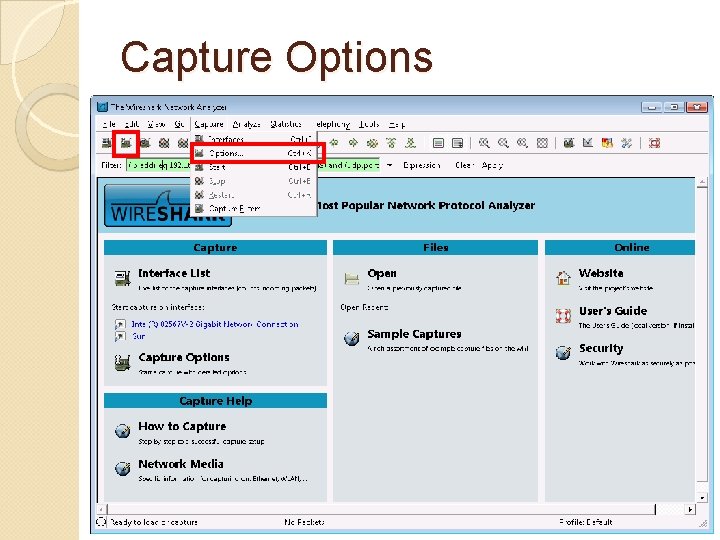Image resolution: width=720 pixels, height=540 pixels.
Task: Open the Security link
Action: click(601, 349)
